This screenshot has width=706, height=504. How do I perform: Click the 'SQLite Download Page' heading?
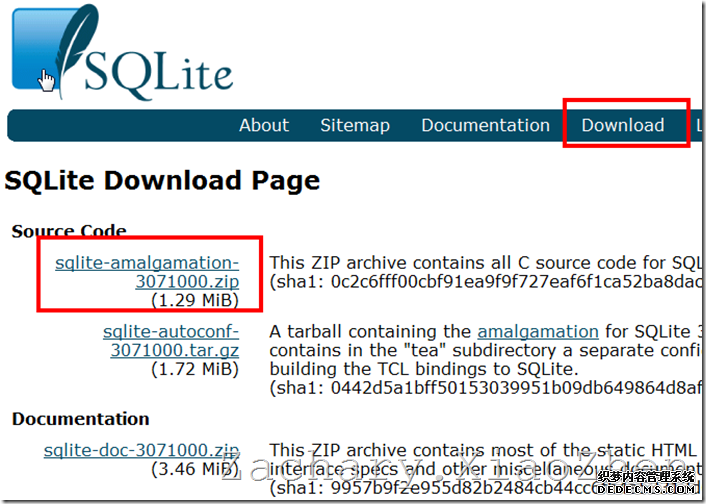162,181
